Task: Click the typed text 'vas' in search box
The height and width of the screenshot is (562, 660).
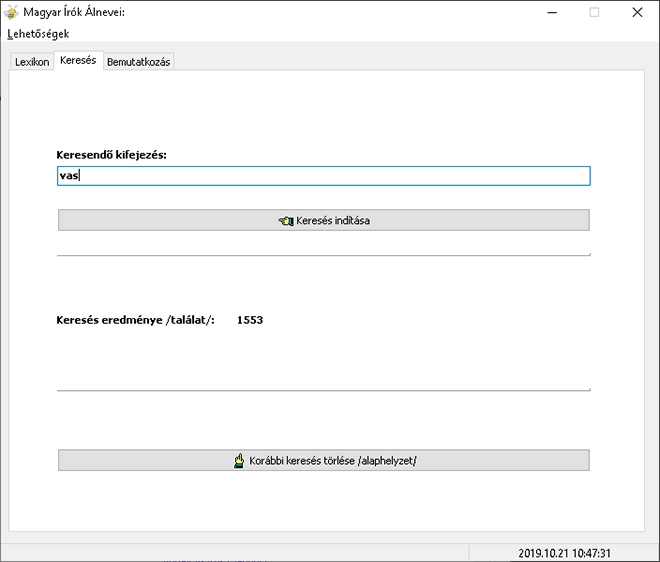Action: tap(69, 176)
